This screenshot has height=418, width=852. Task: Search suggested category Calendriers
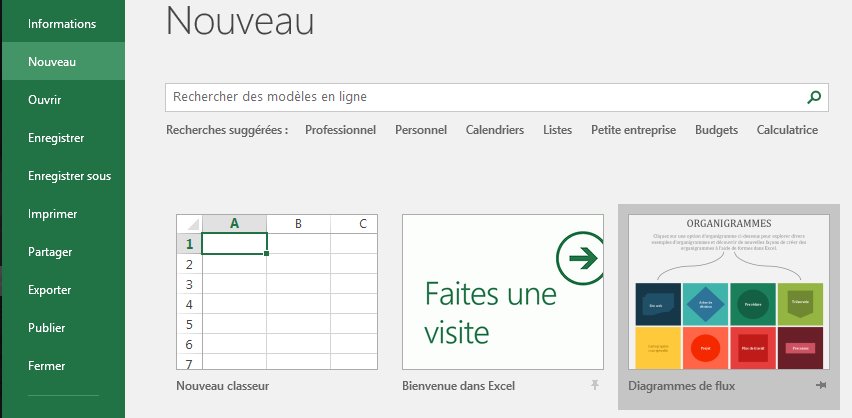[495, 130]
